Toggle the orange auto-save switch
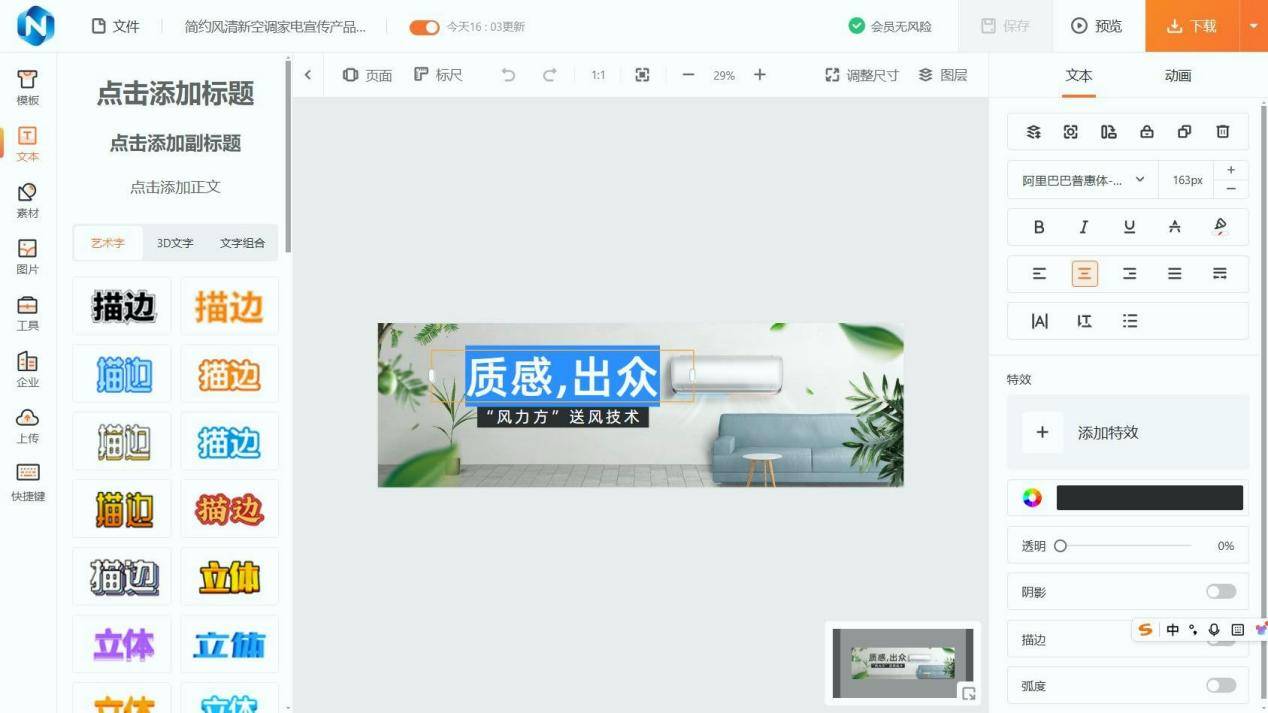 pos(424,27)
